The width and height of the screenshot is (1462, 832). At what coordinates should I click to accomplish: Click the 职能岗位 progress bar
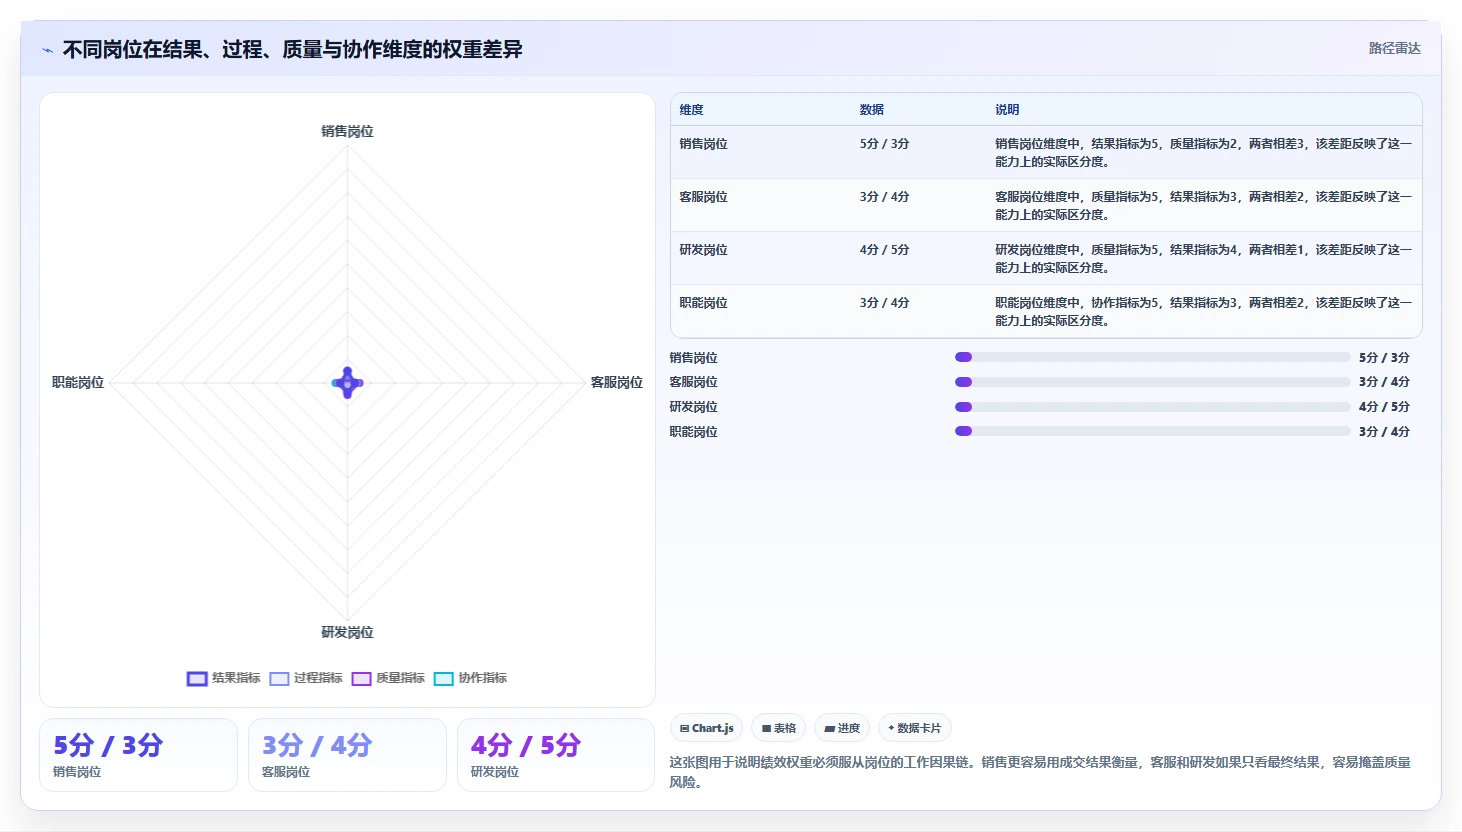click(x=1152, y=431)
